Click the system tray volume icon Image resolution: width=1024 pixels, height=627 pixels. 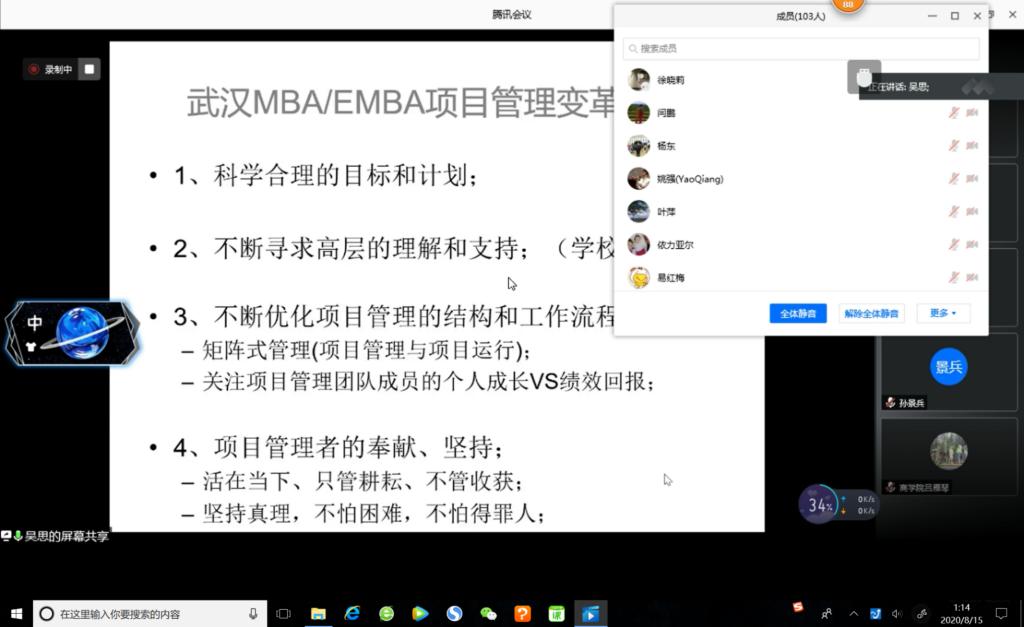coord(897,613)
